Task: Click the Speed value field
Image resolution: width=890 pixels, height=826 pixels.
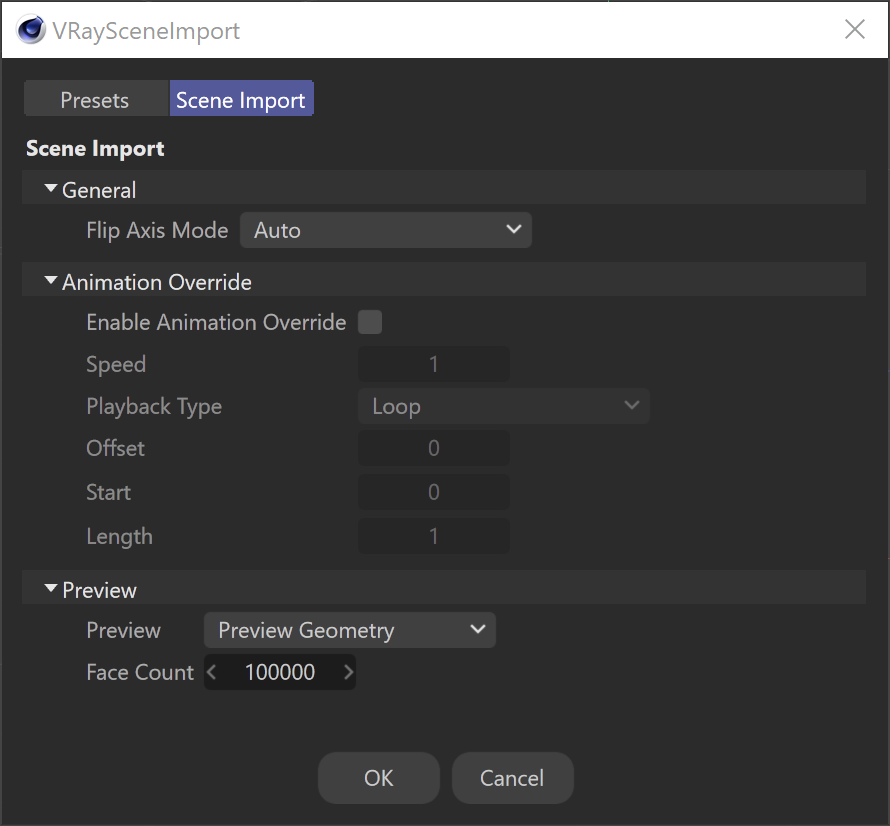Action: tap(434, 364)
